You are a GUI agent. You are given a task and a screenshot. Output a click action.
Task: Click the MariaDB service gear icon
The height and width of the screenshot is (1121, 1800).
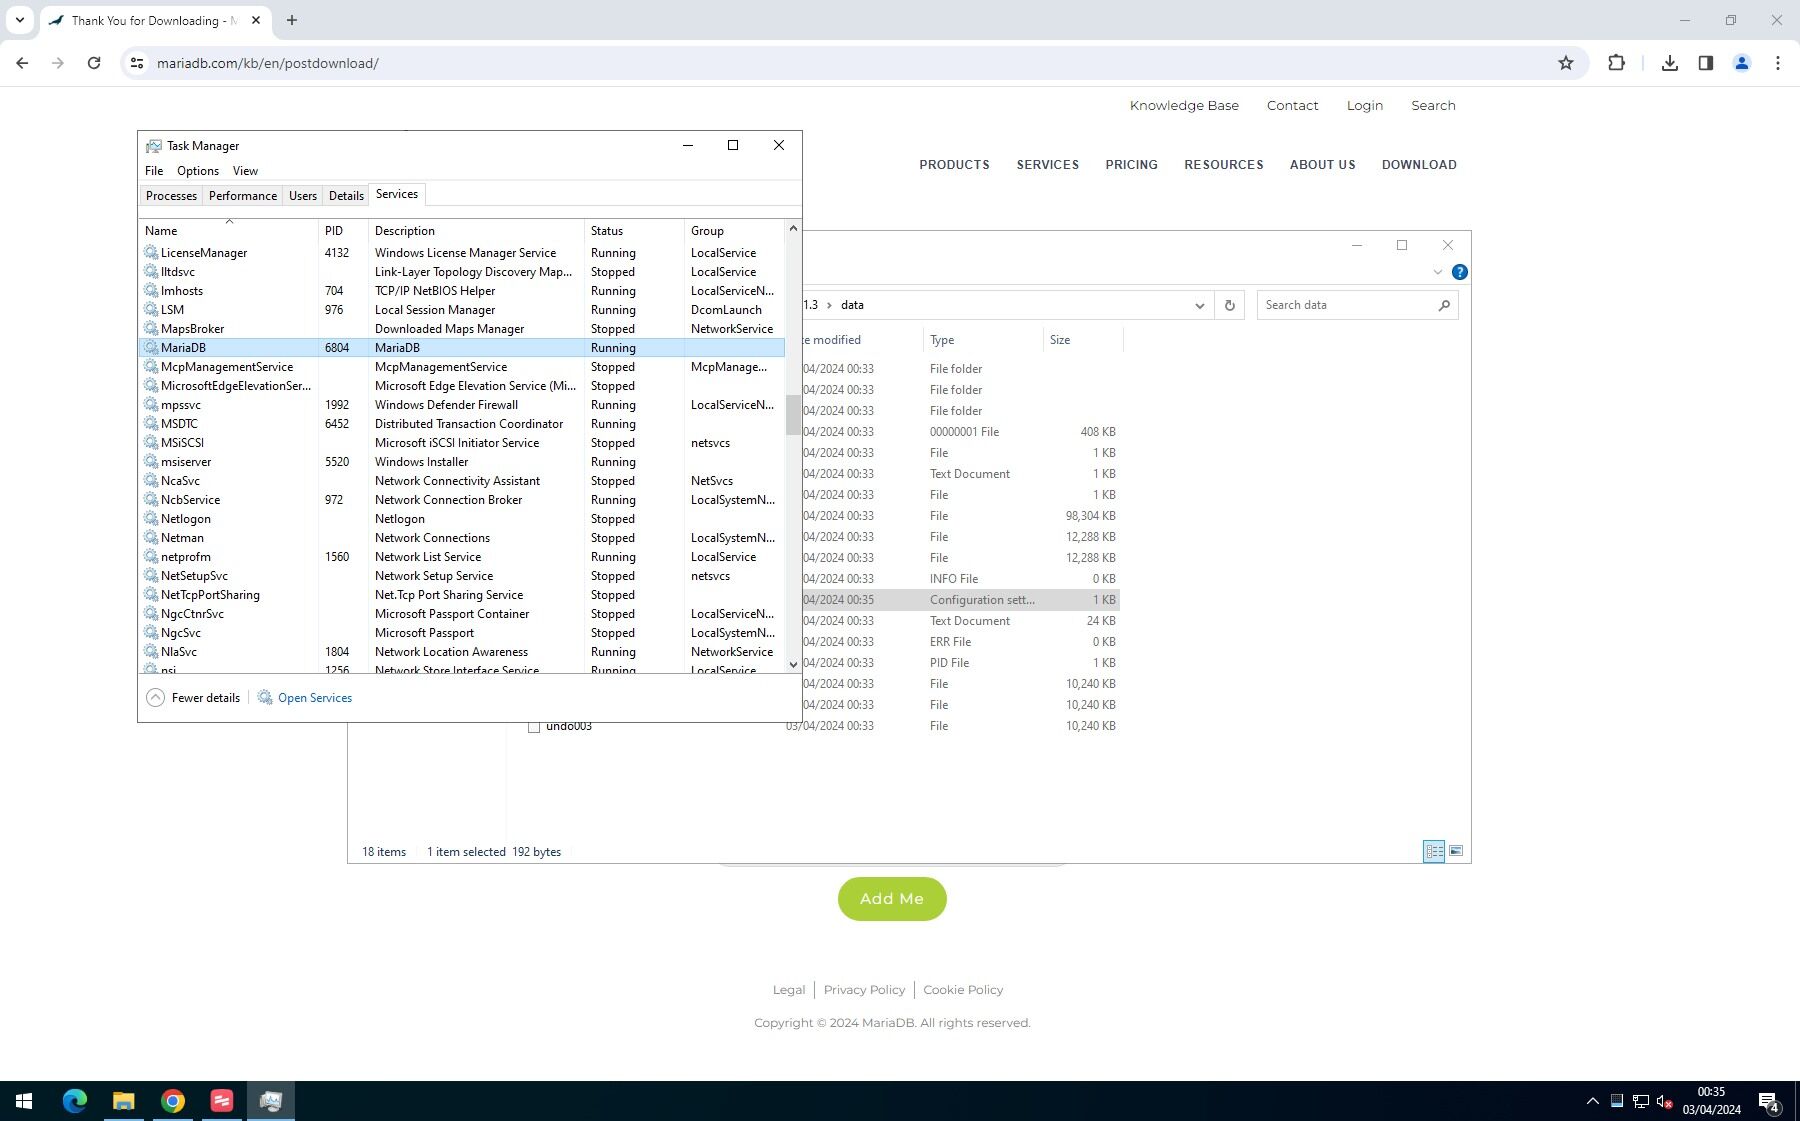[x=151, y=348]
